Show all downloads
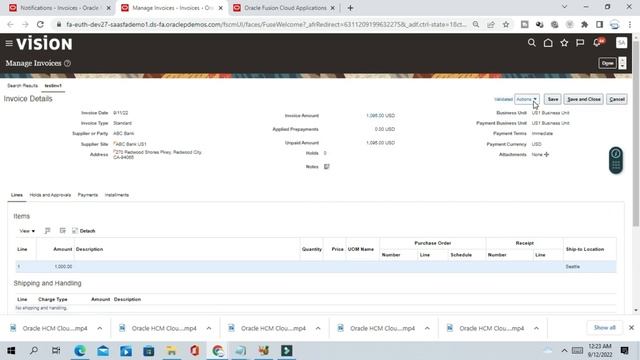The width and height of the screenshot is (640, 360). click(604, 328)
